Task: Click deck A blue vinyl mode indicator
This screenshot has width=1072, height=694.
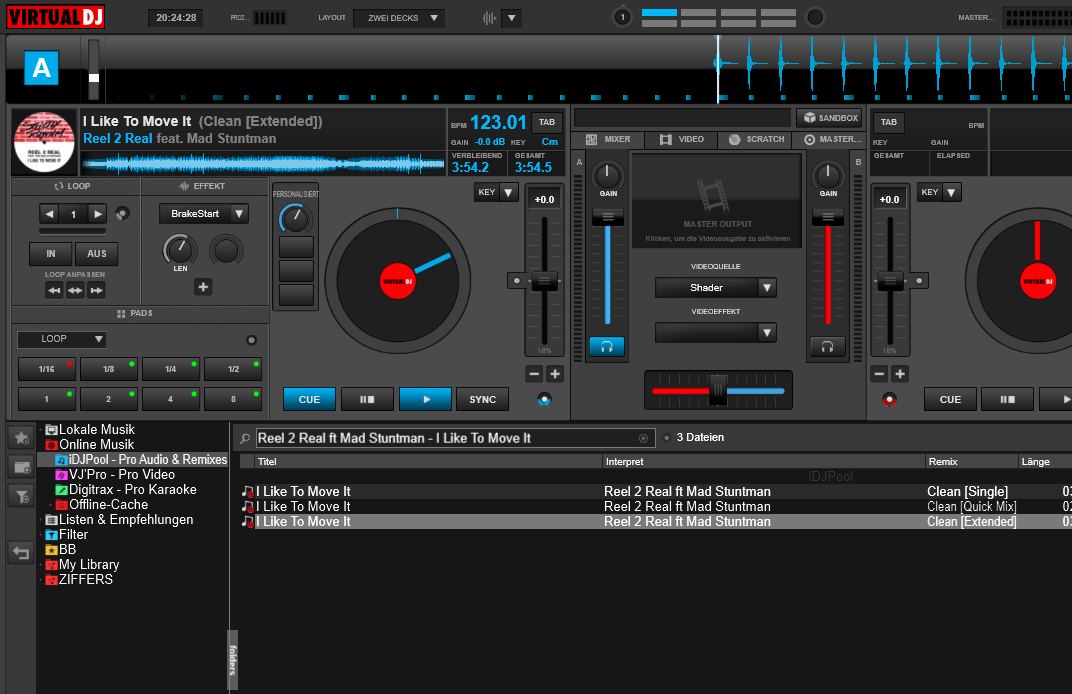Action: click(x=544, y=399)
